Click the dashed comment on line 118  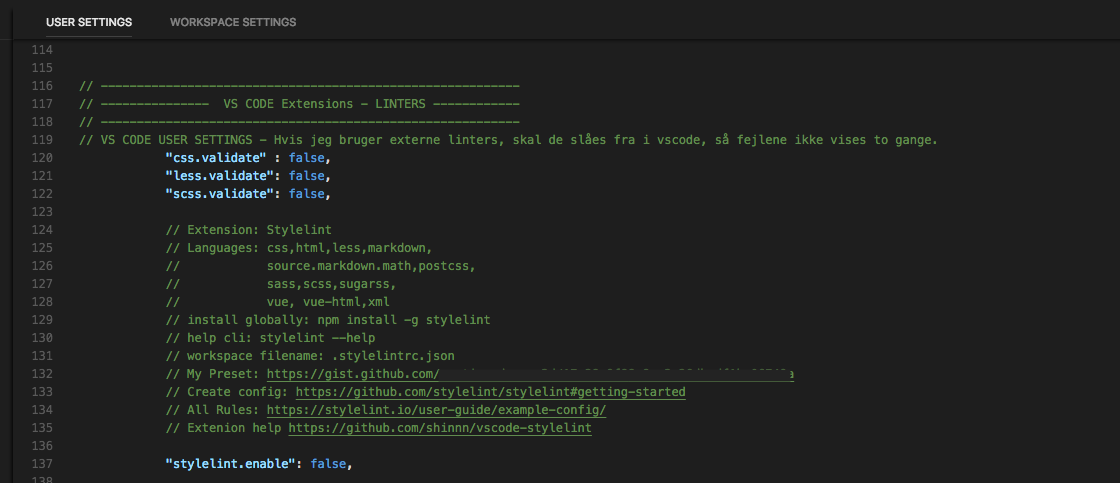coord(299,121)
